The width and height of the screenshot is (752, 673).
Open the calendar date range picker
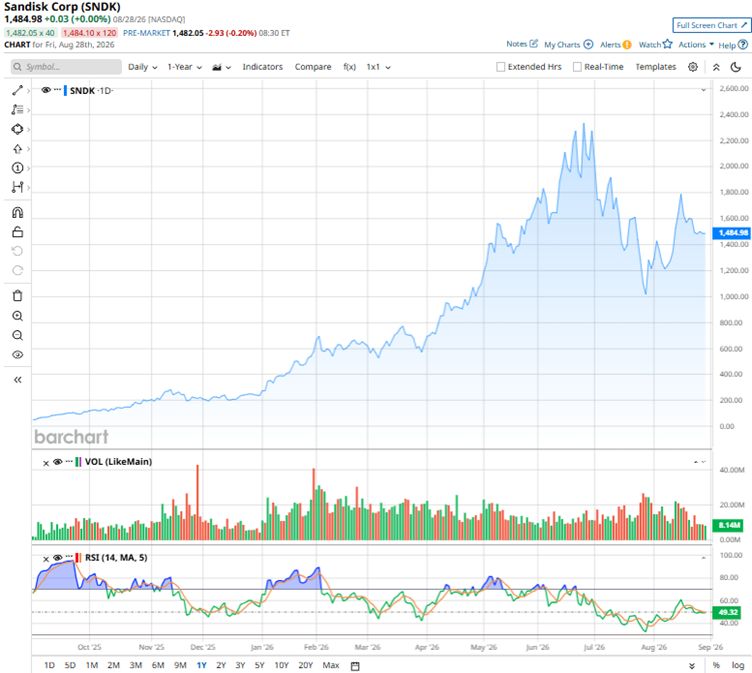pos(355,666)
